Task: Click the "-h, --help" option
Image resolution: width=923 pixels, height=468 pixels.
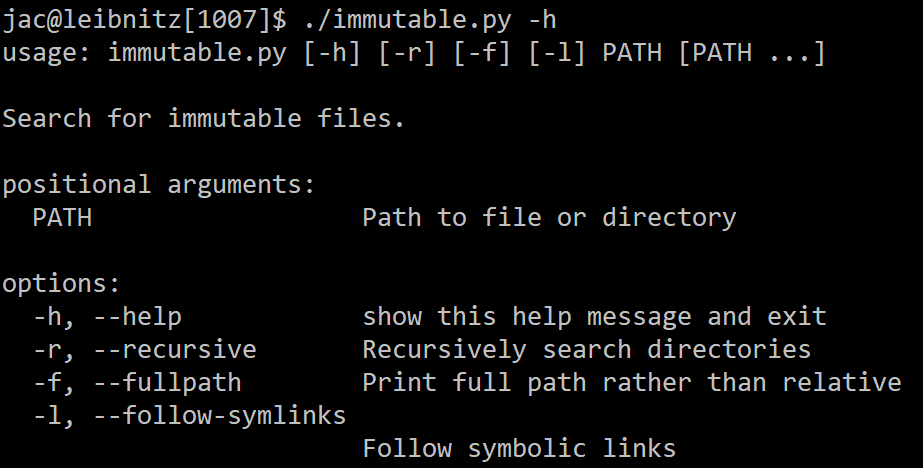Action: [x=107, y=316]
